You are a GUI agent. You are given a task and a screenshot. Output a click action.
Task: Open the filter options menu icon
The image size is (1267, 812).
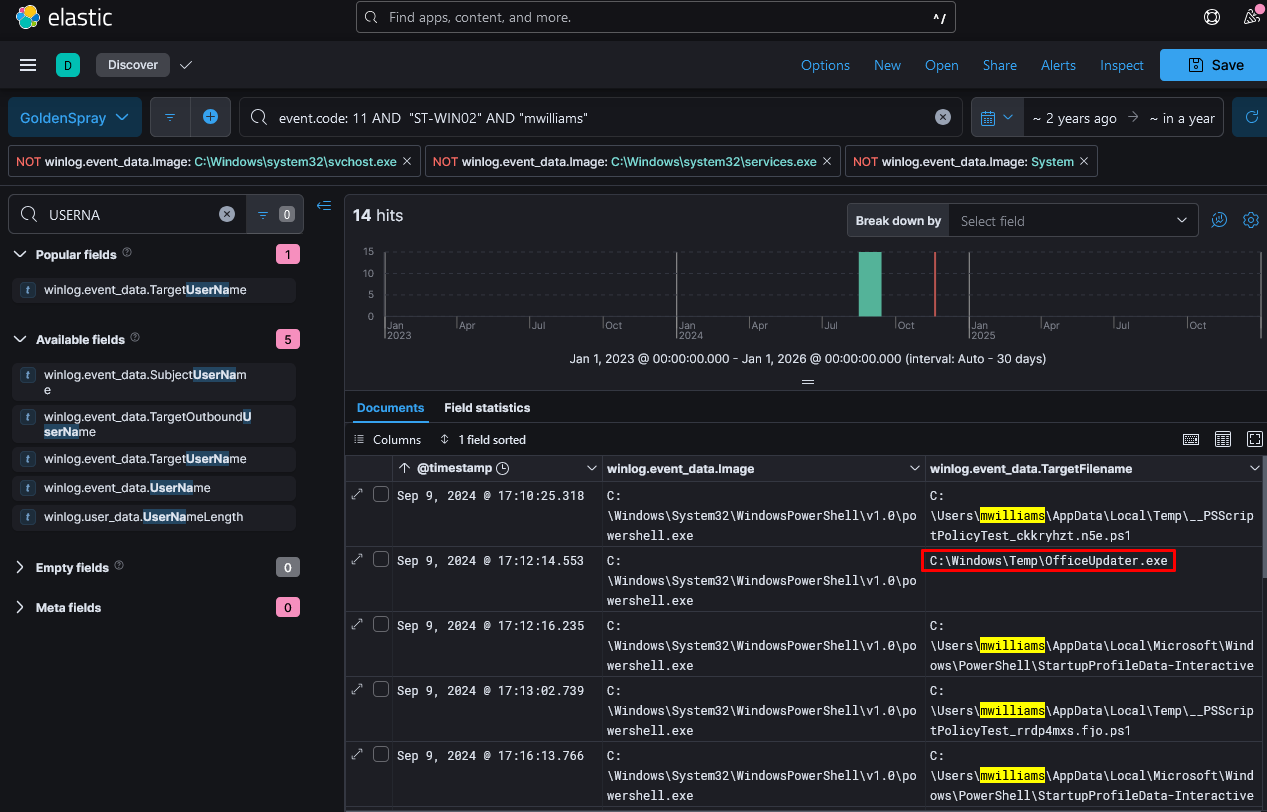pos(170,117)
